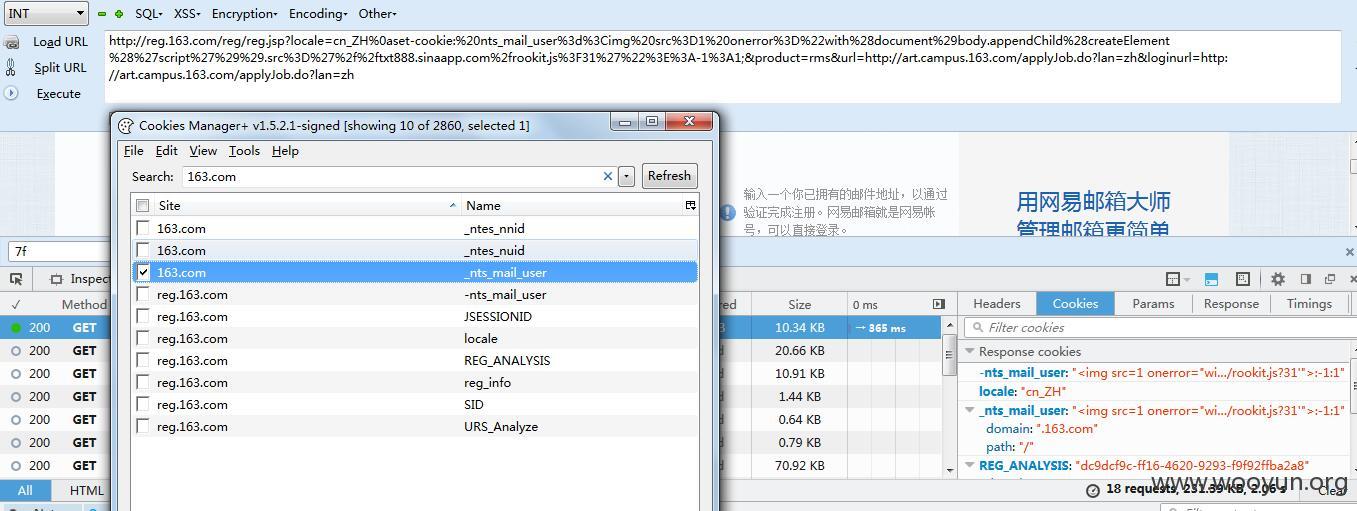Switch to the Headers tab
The width and height of the screenshot is (1357, 511).
tap(997, 304)
